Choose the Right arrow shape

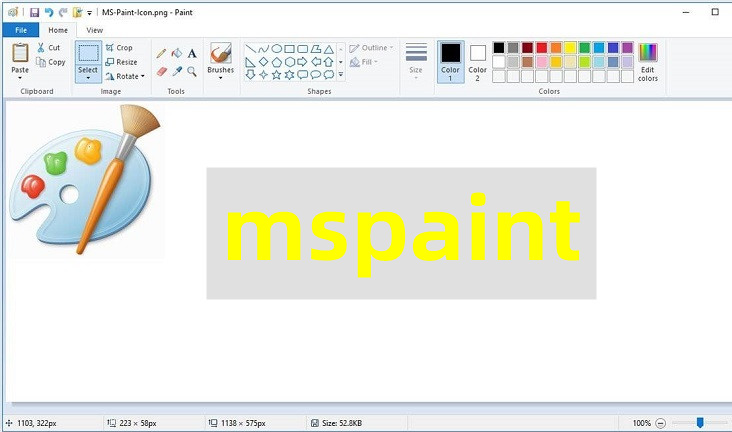[303, 62]
